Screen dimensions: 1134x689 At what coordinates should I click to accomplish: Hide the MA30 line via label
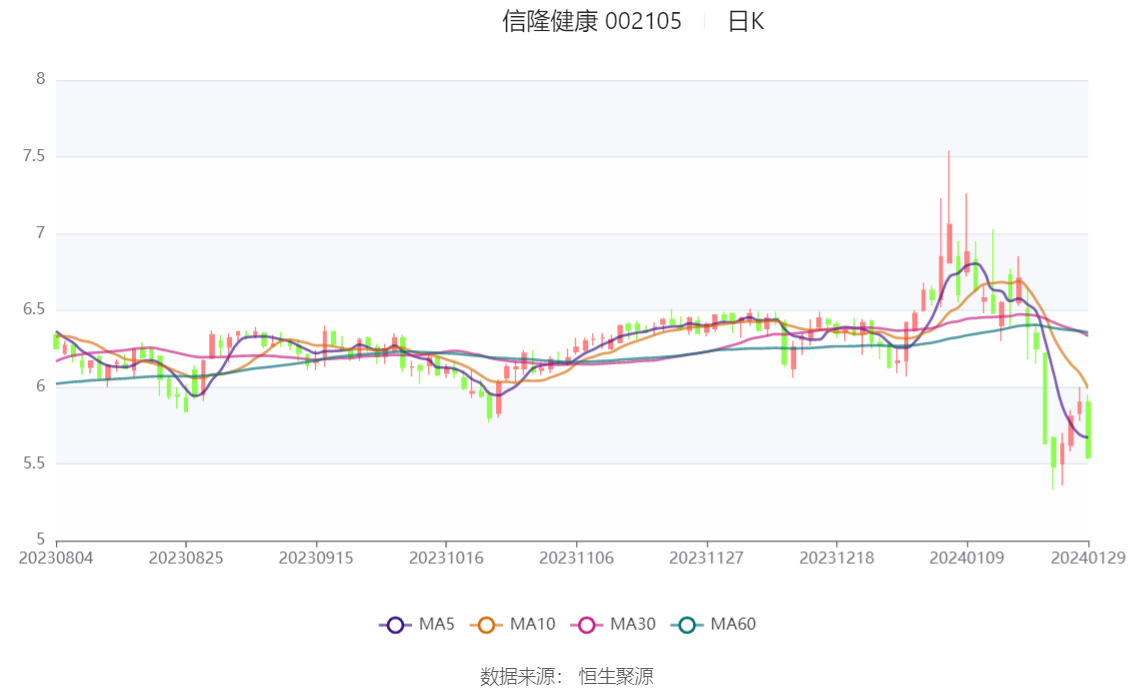(633, 624)
